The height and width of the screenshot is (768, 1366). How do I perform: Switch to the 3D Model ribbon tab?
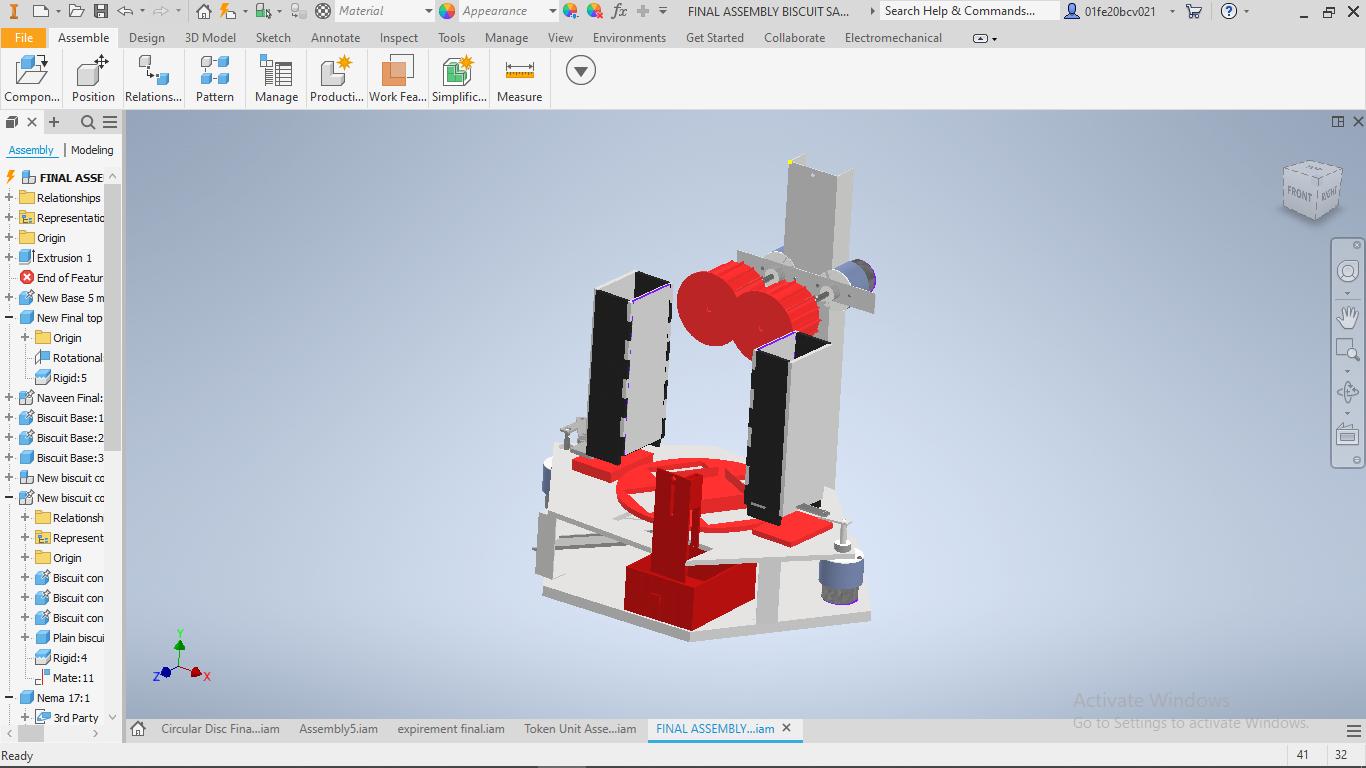[210, 38]
